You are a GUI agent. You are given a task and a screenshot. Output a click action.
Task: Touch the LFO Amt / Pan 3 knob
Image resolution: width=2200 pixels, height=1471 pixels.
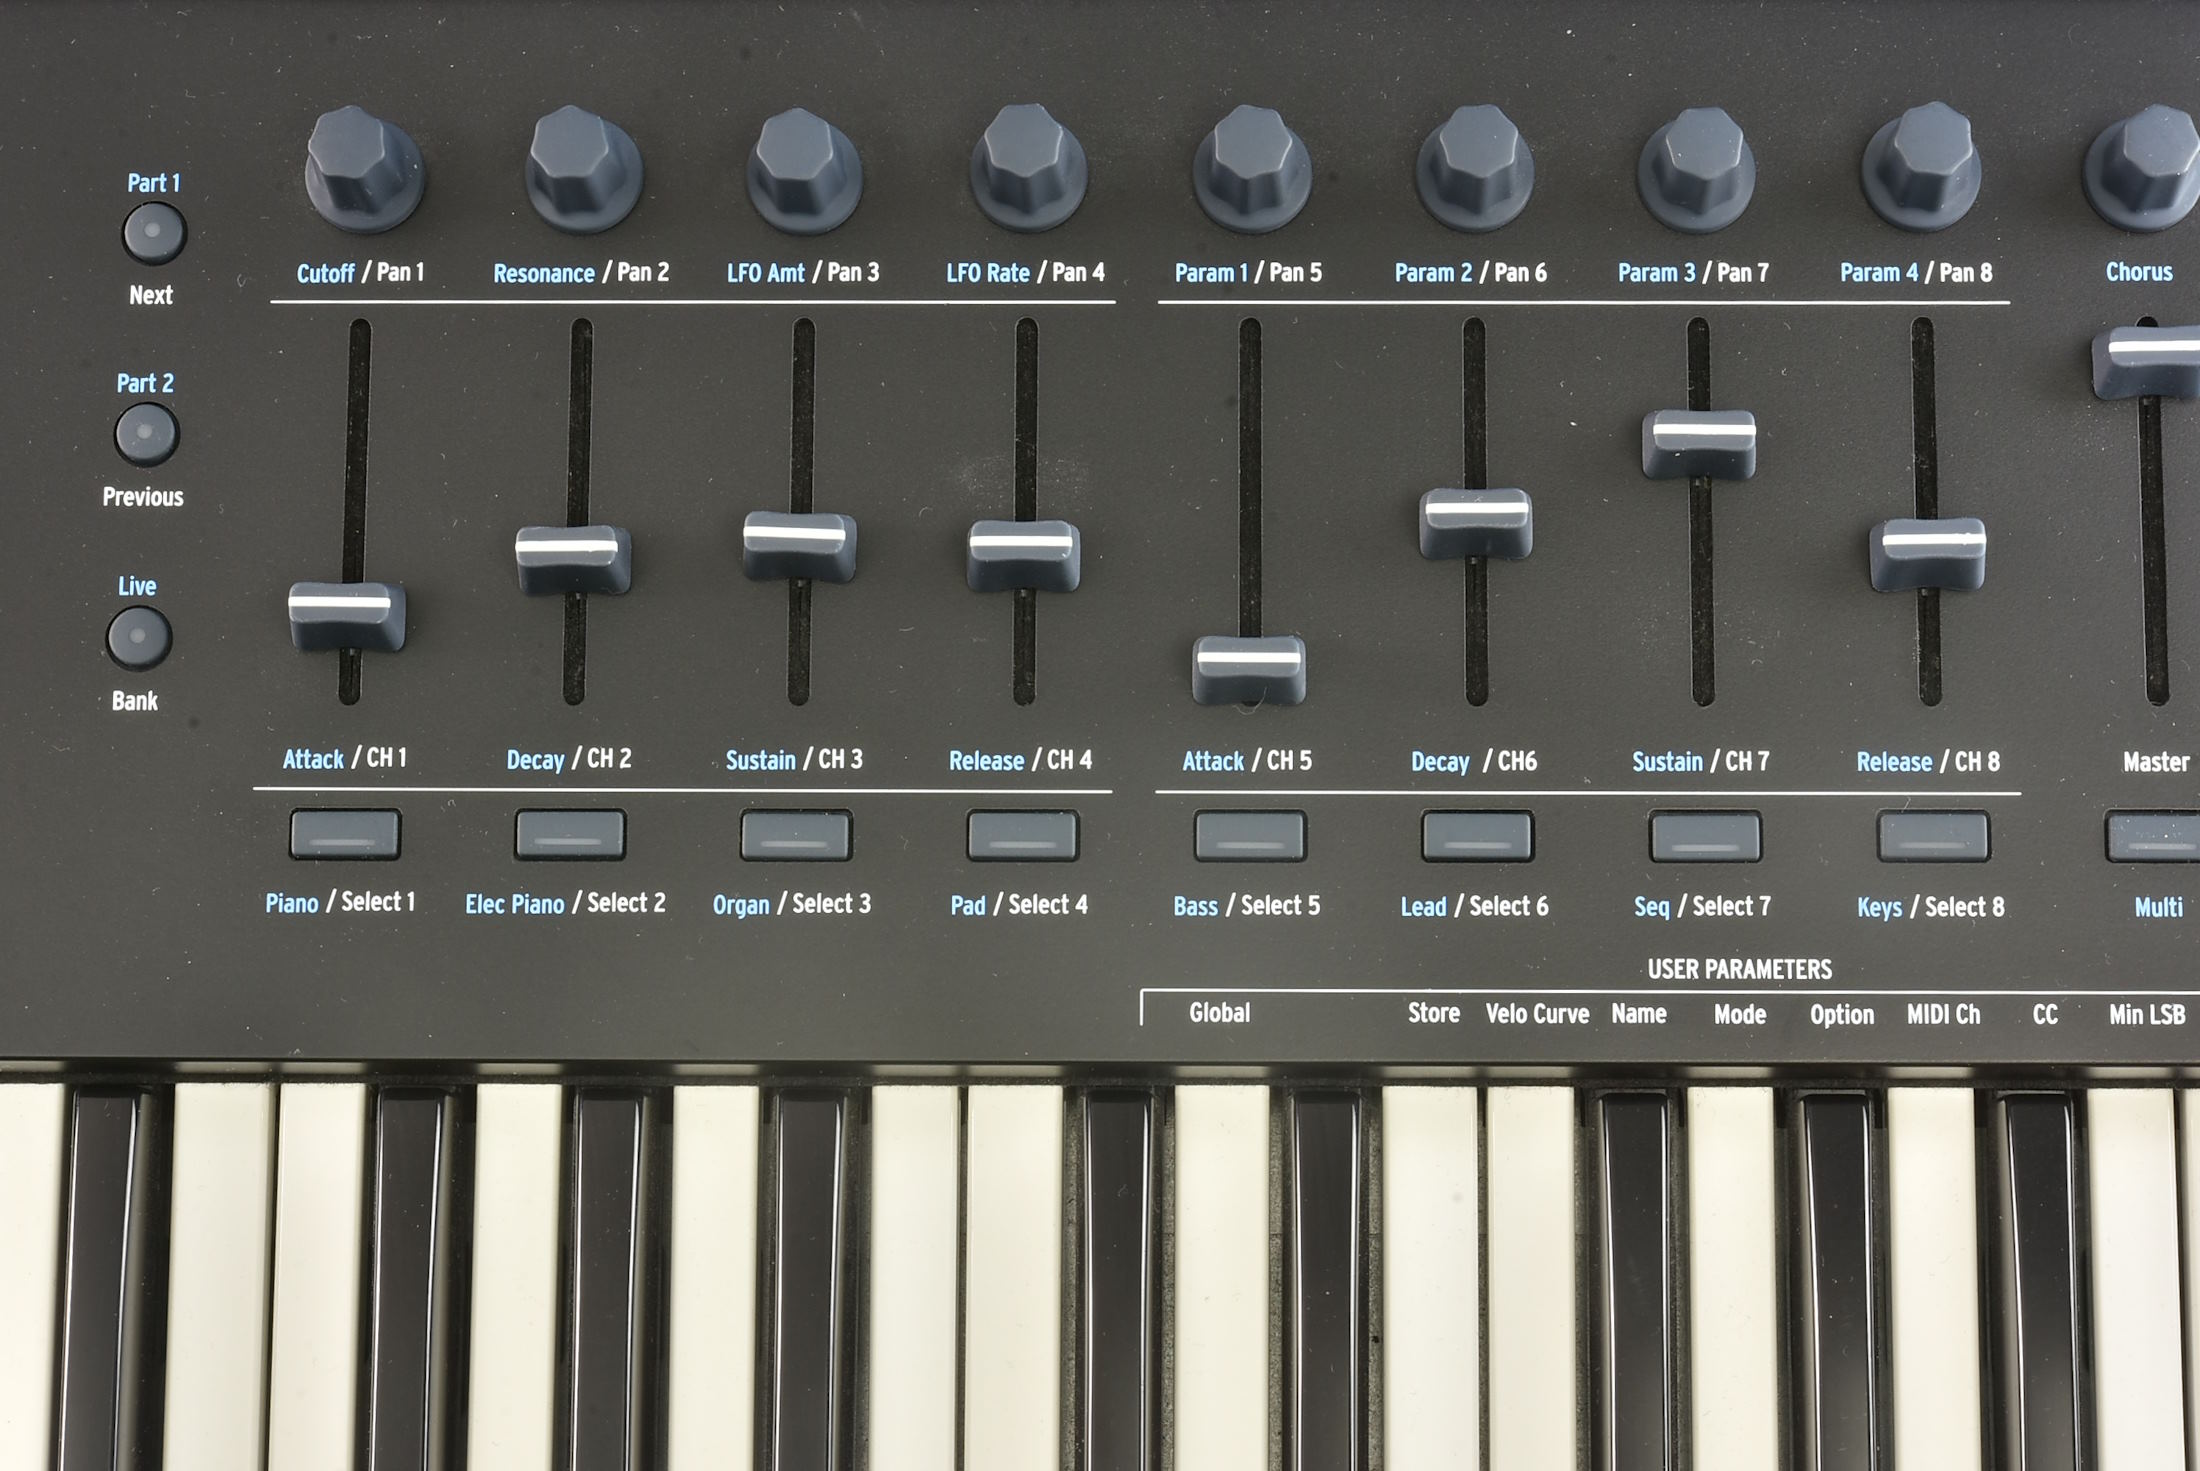[x=805, y=170]
